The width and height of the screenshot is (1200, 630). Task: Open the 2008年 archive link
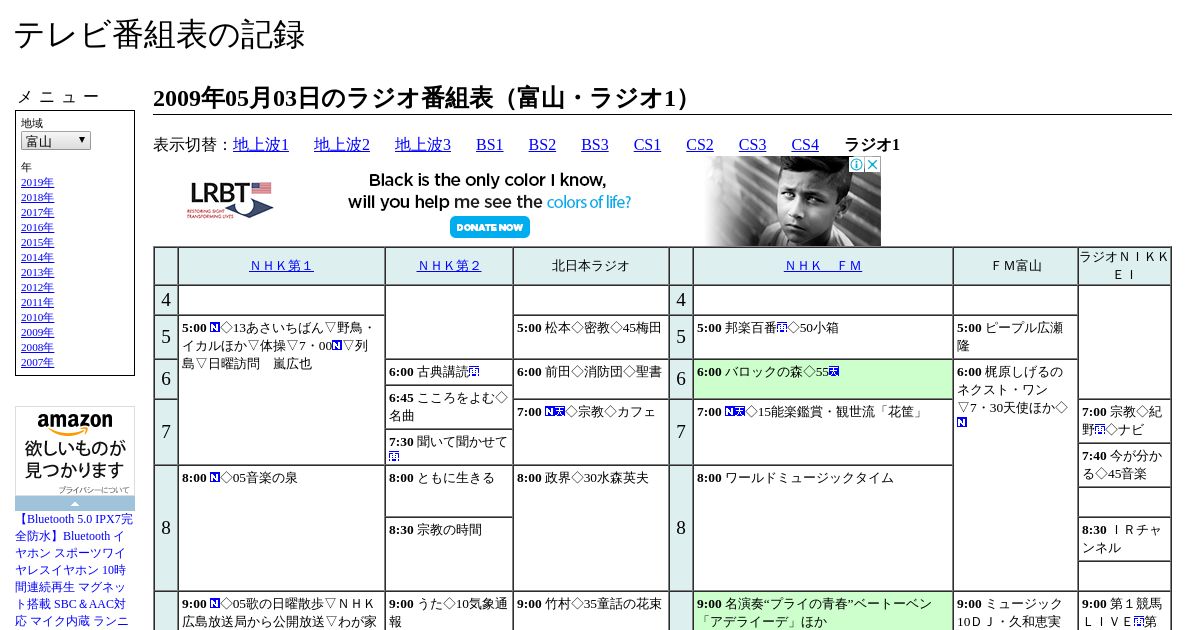click(37, 347)
